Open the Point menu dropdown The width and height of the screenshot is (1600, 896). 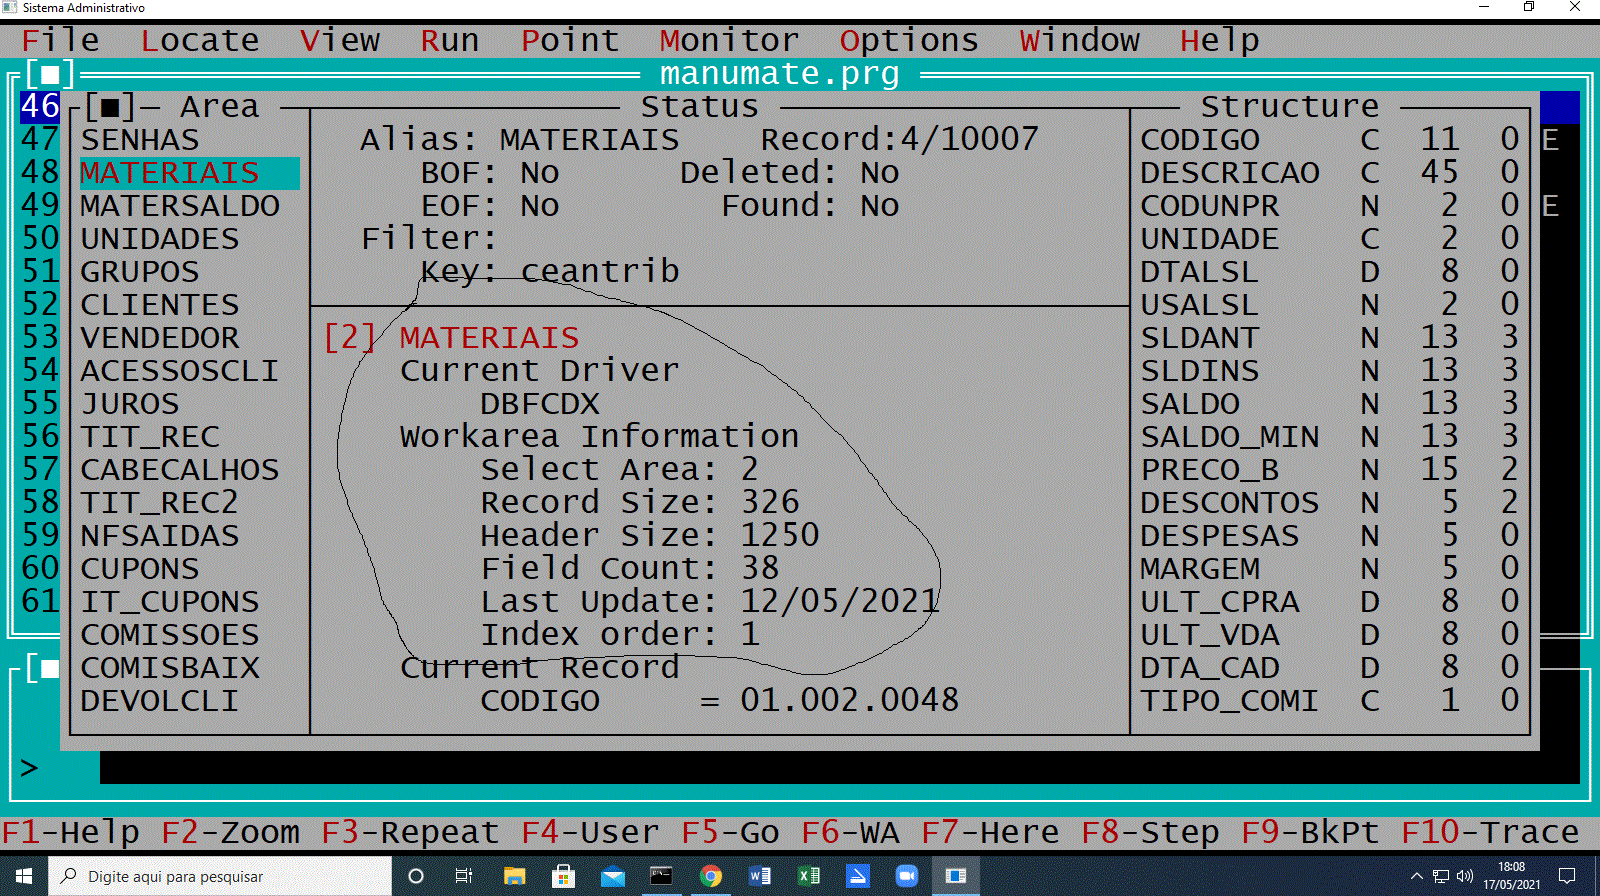570,41
